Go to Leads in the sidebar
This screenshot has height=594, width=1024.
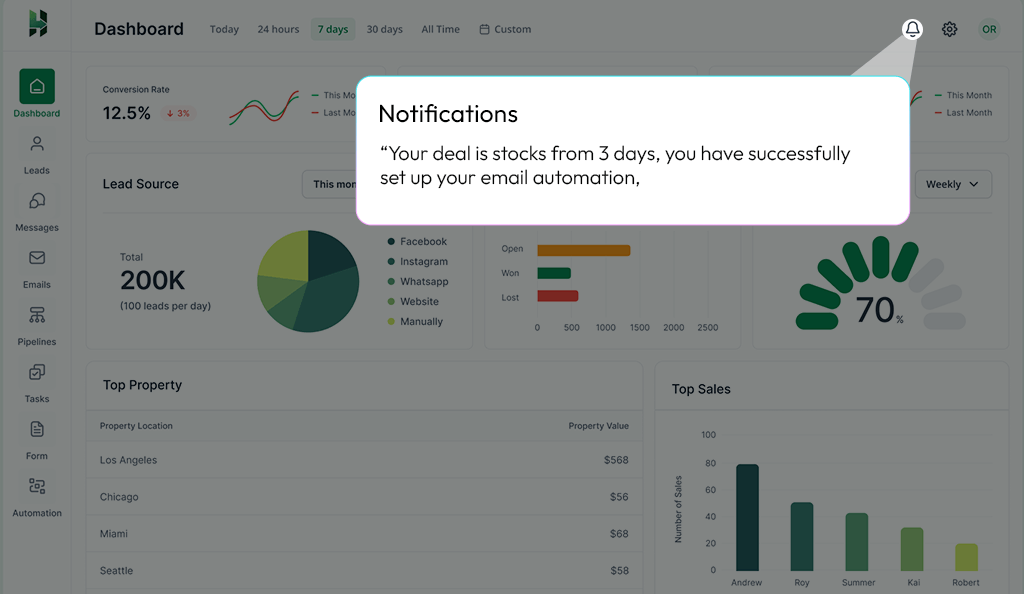click(x=37, y=154)
